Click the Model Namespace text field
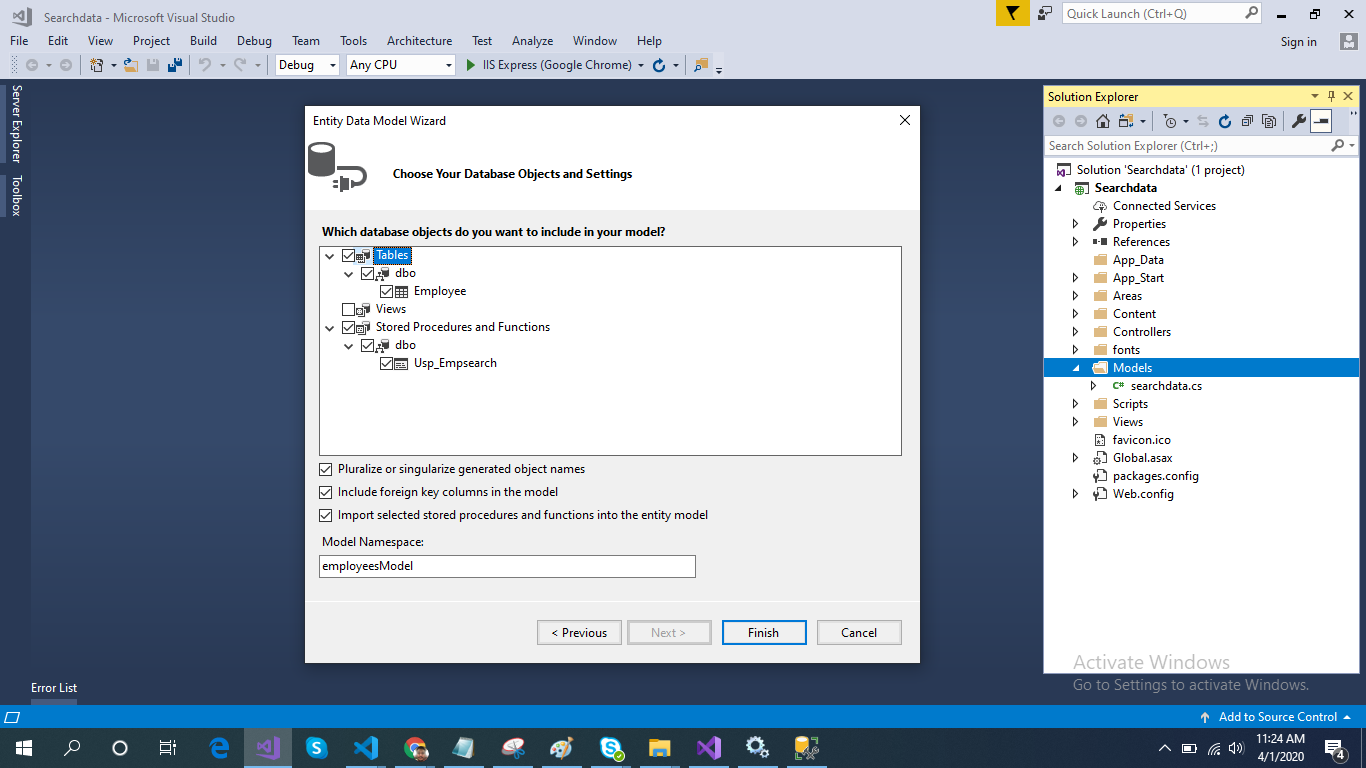Image resolution: width=1366 pixels, height=768 pixels. (507, 566)
